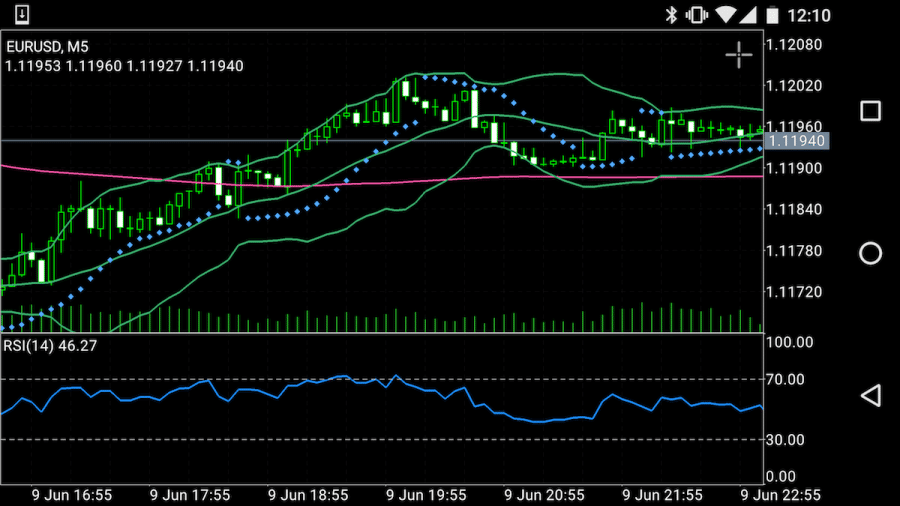Tap the vibrate mode status icon
This screenshot has height=506, width=900.
696,15
